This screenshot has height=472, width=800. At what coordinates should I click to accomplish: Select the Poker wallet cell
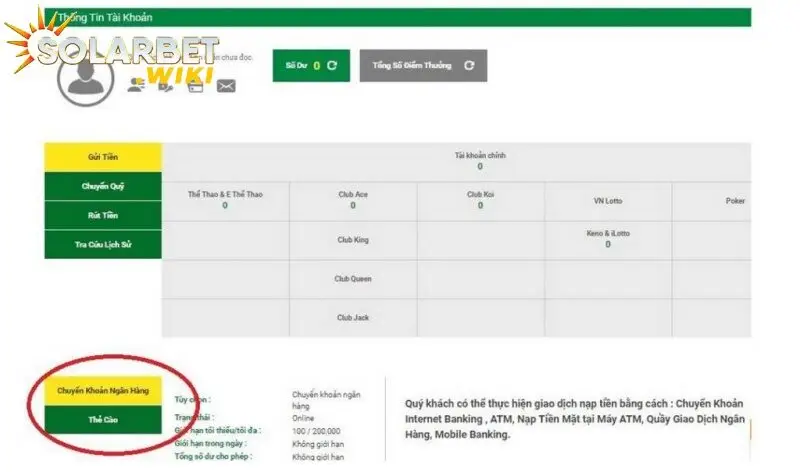point(712,201)
